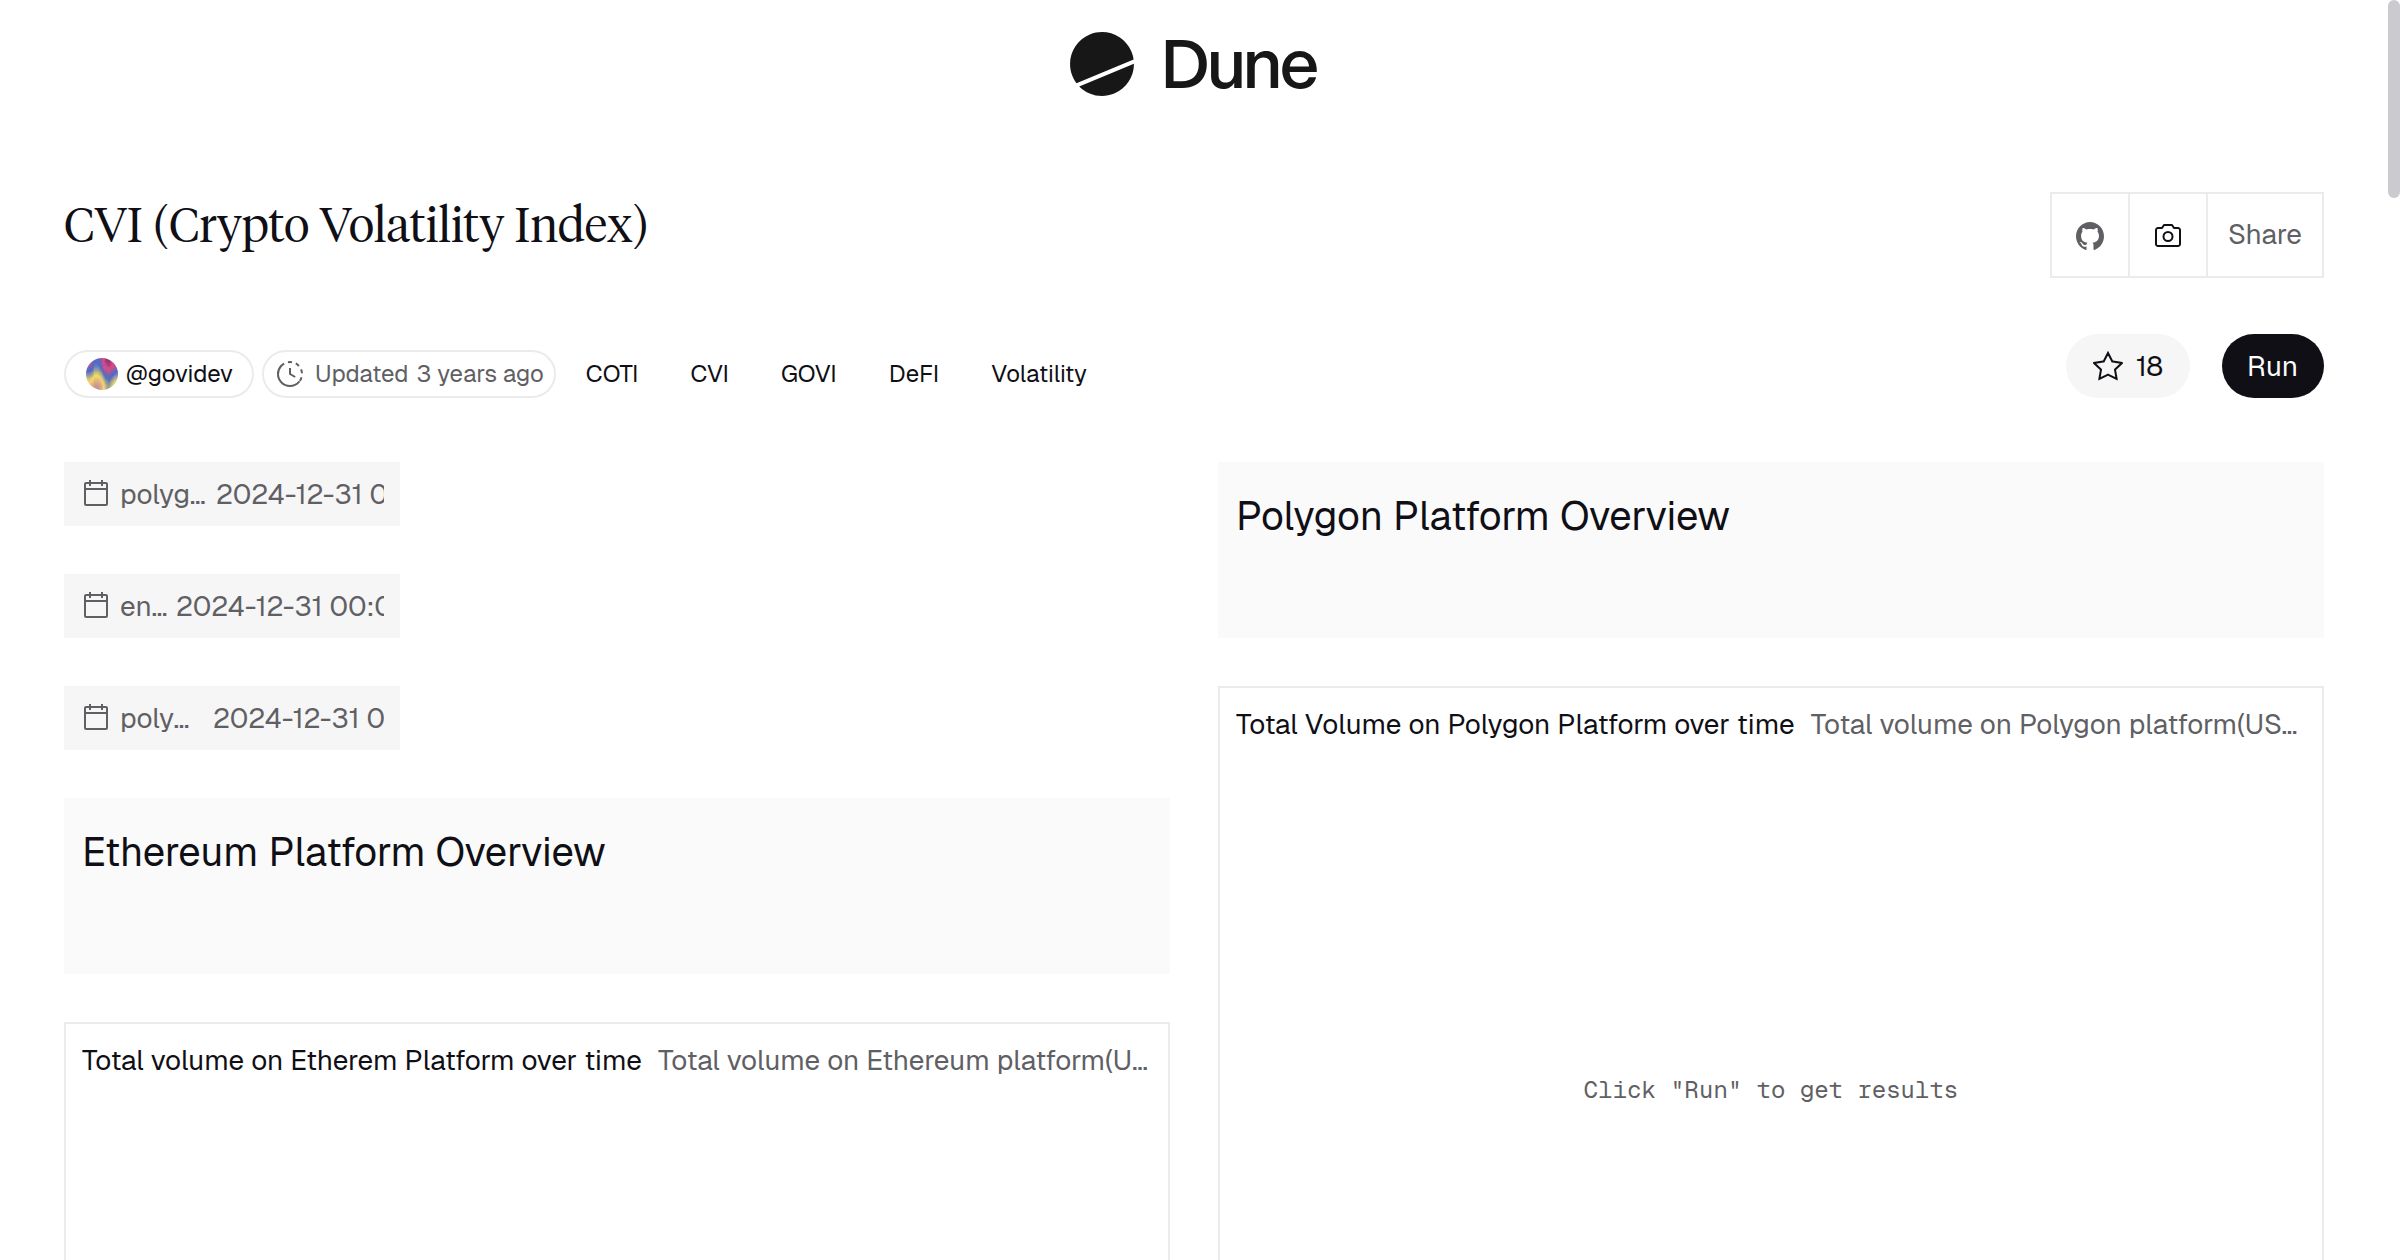Open Total Volume on Polygon Platform chart title

tap(1514, 724)
